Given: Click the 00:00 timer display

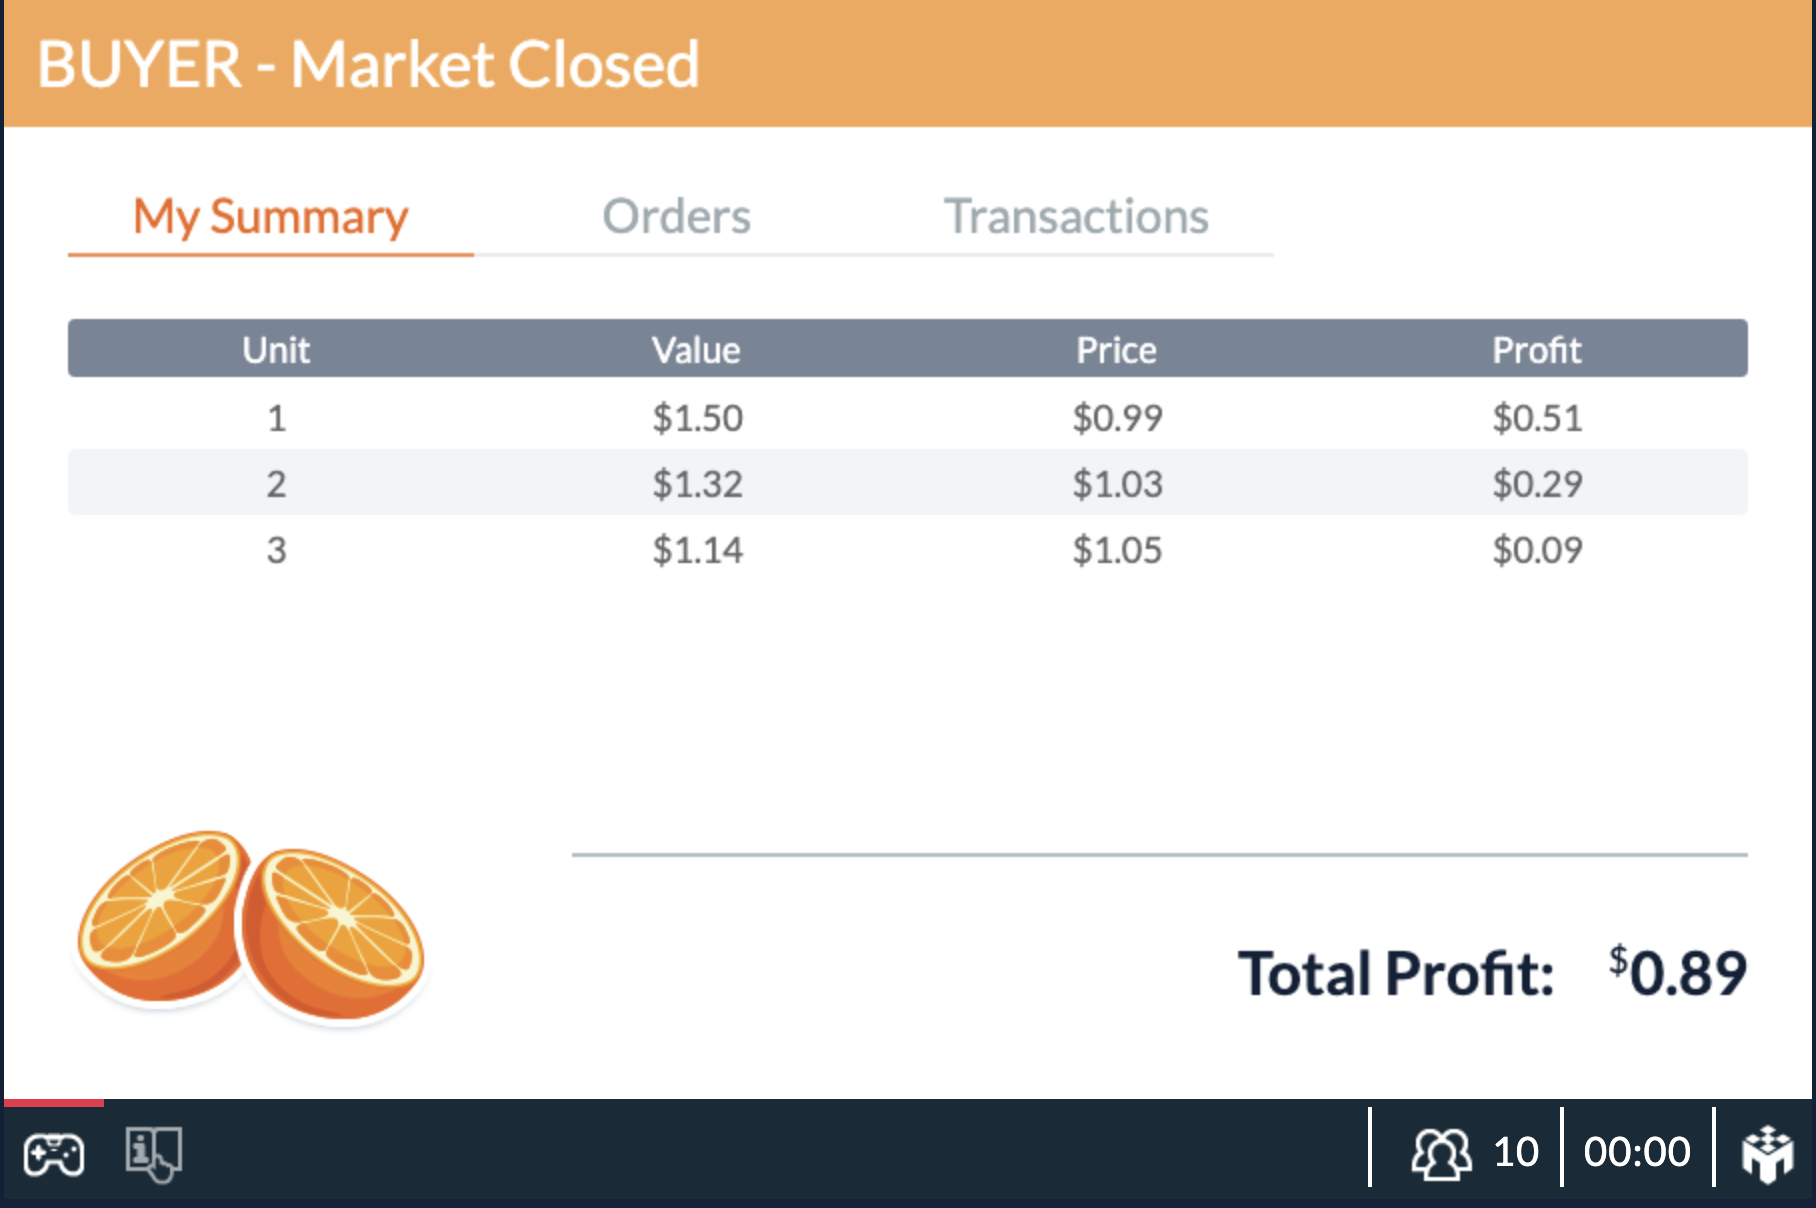Looking at the screenshot, I should (x=1637, y=1152).
